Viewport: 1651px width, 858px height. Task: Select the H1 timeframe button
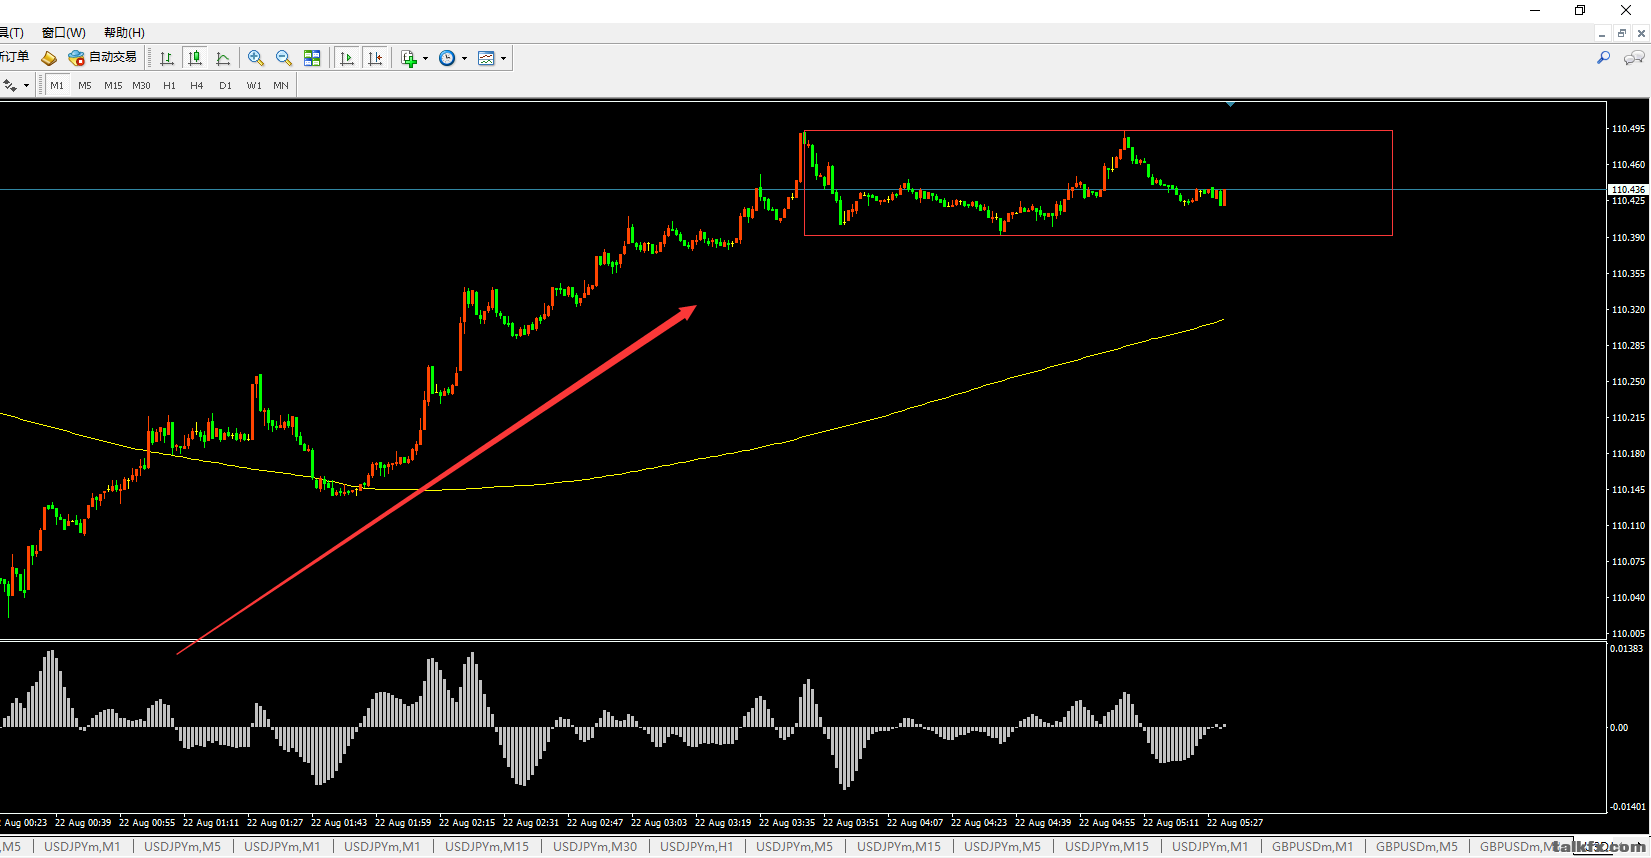click(x=169, y=85)
